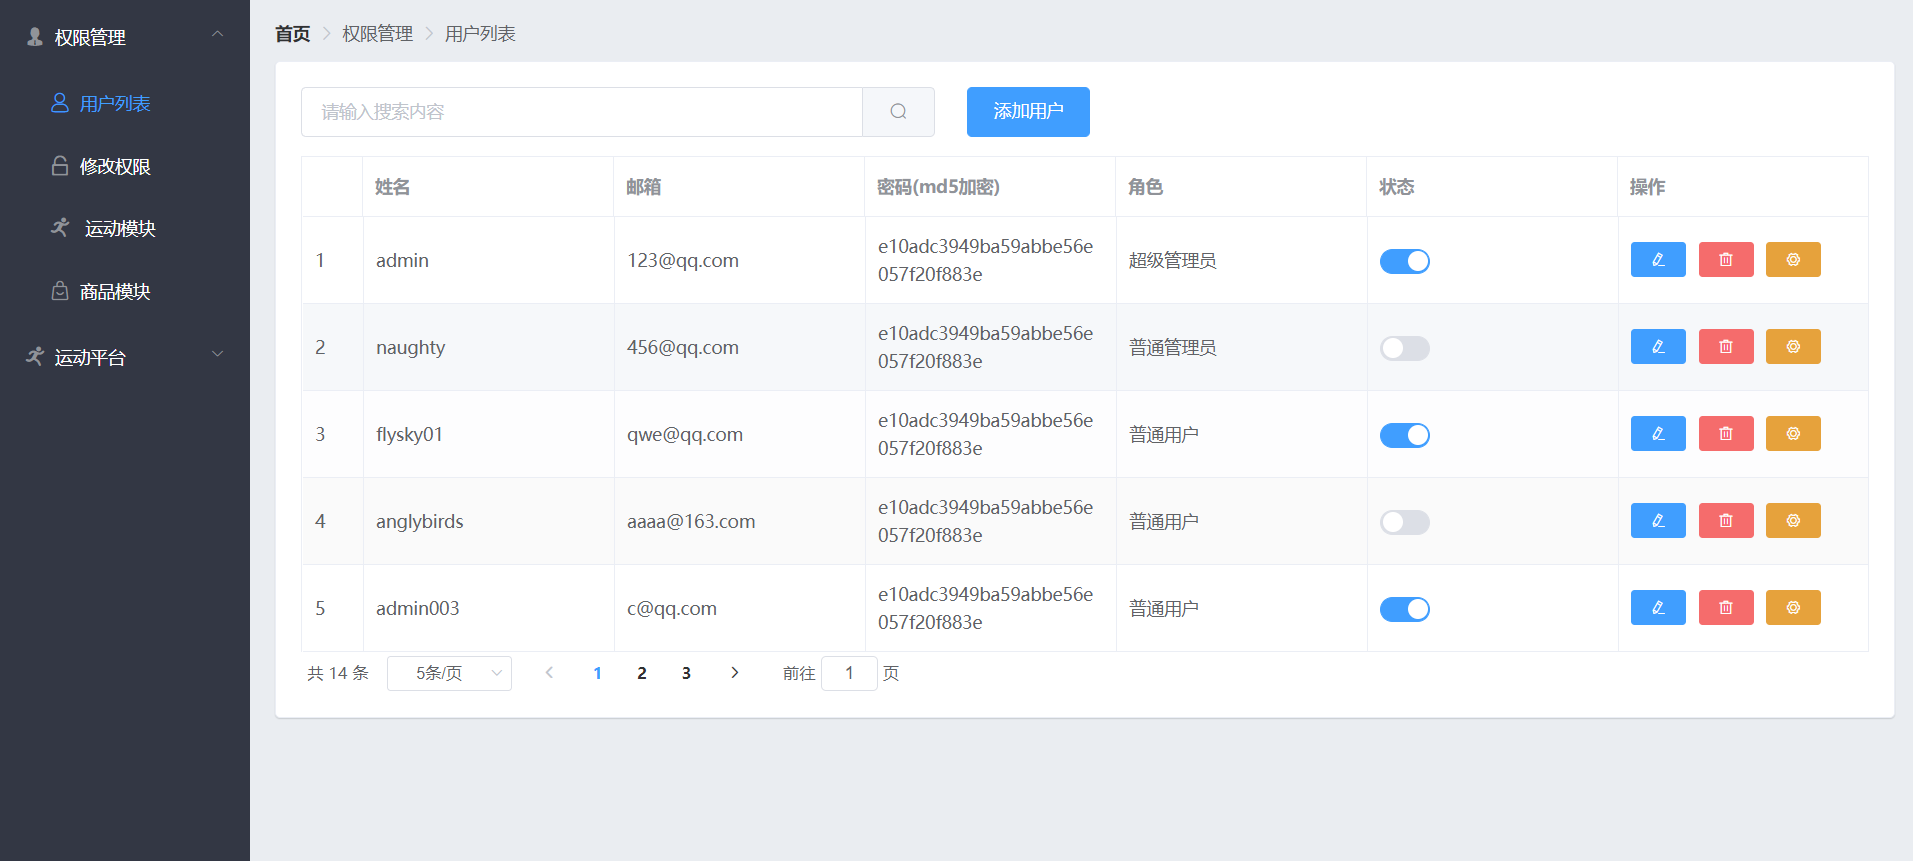
Task: Click the name flysky01
Action: tap(409, 434)
